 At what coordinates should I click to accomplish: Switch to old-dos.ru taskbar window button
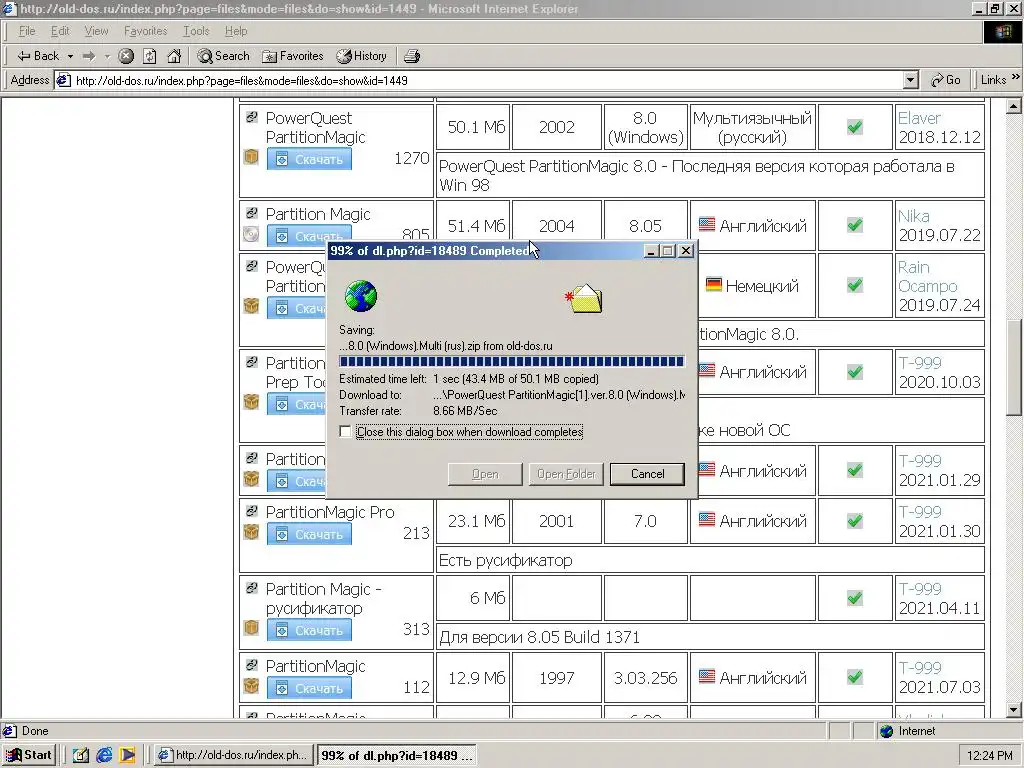coord(233,755)
